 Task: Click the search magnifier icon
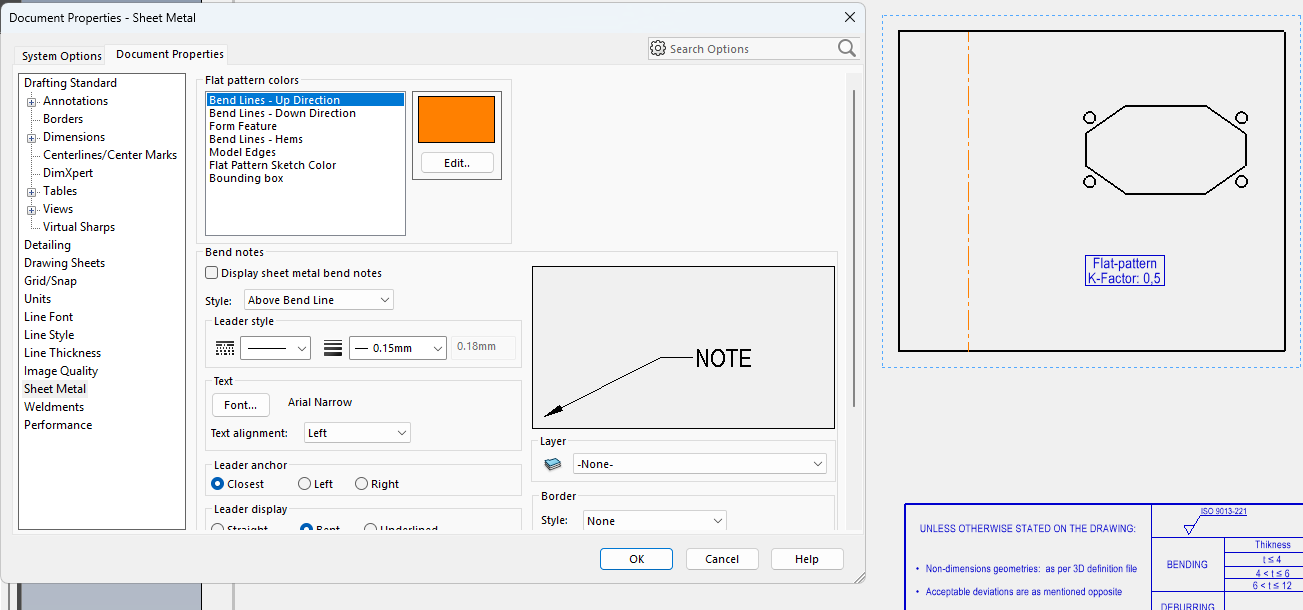click(x=846, y=48)
